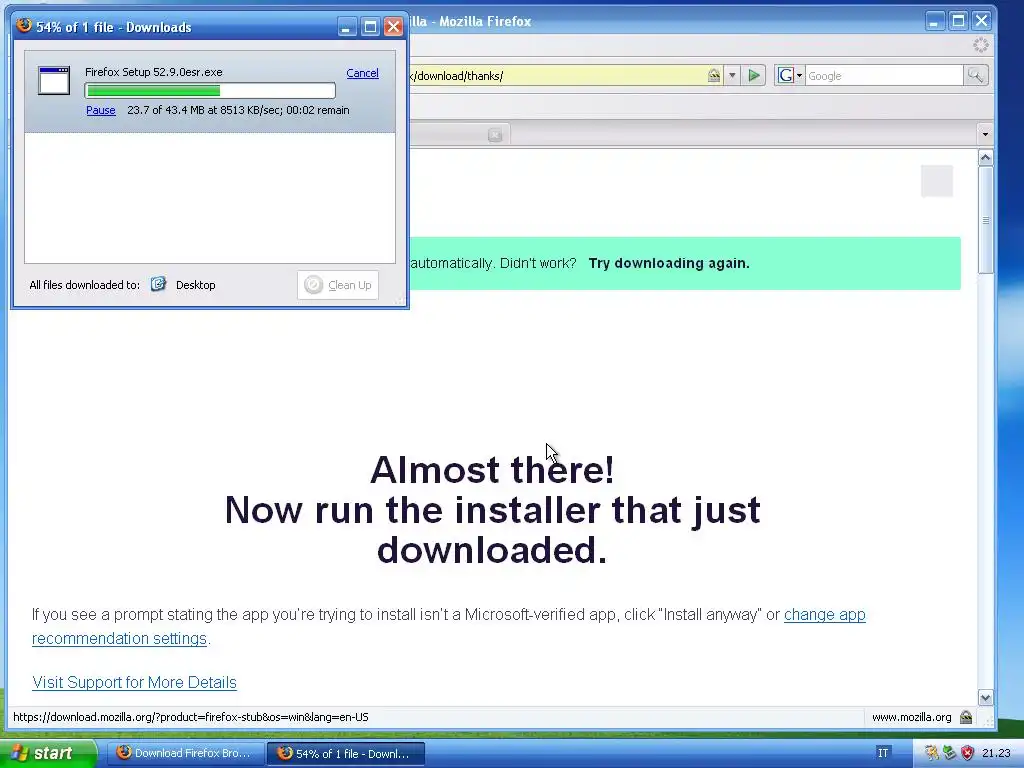Open the Windows Start menu
This screenshot has width=1024, height=768.
pos(47,753)
